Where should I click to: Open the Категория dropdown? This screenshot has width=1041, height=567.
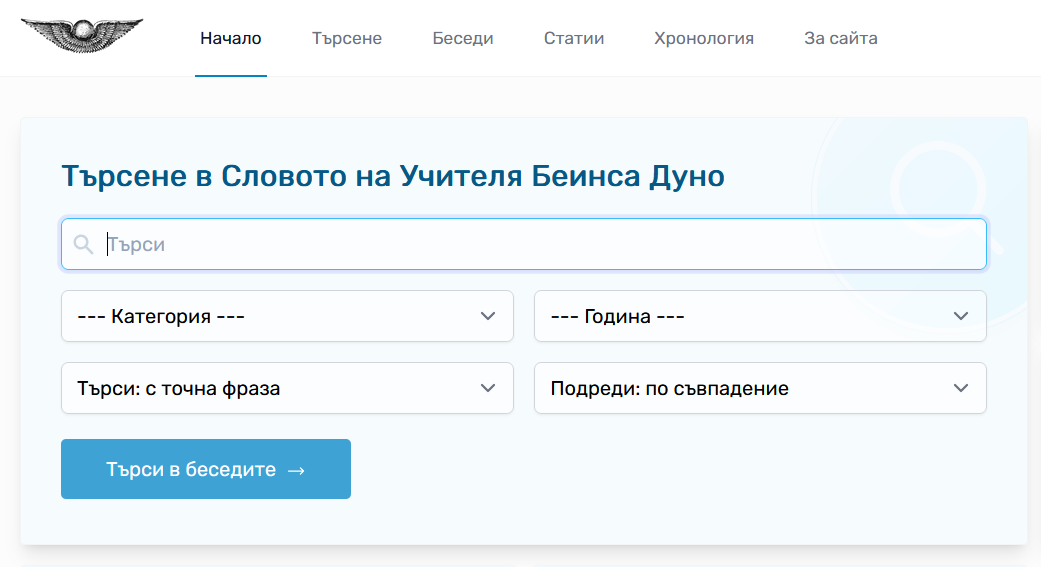point(287,316)
